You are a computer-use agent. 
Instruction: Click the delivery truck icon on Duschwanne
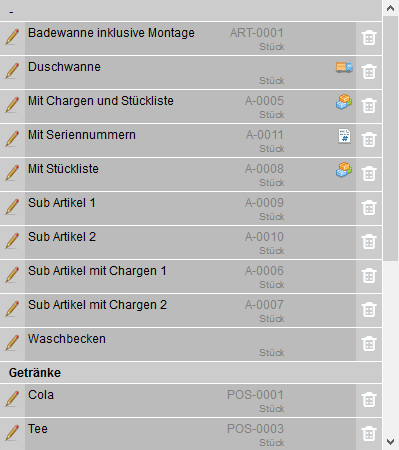[344, 67]
